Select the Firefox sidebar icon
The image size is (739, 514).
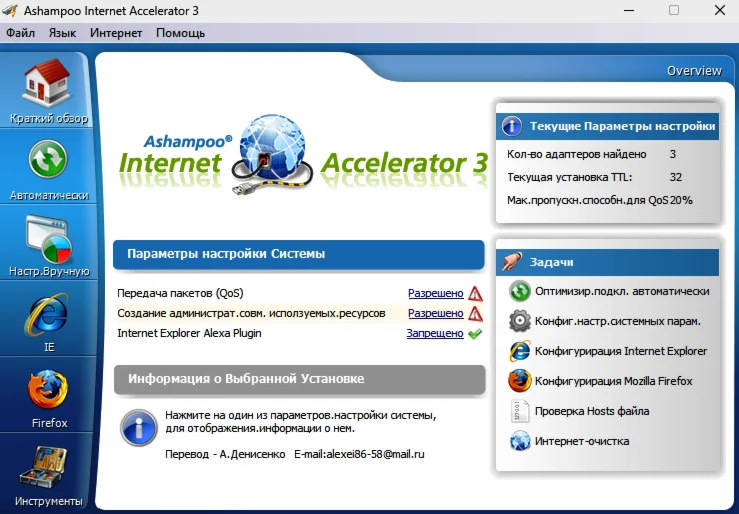click(48, 390)
